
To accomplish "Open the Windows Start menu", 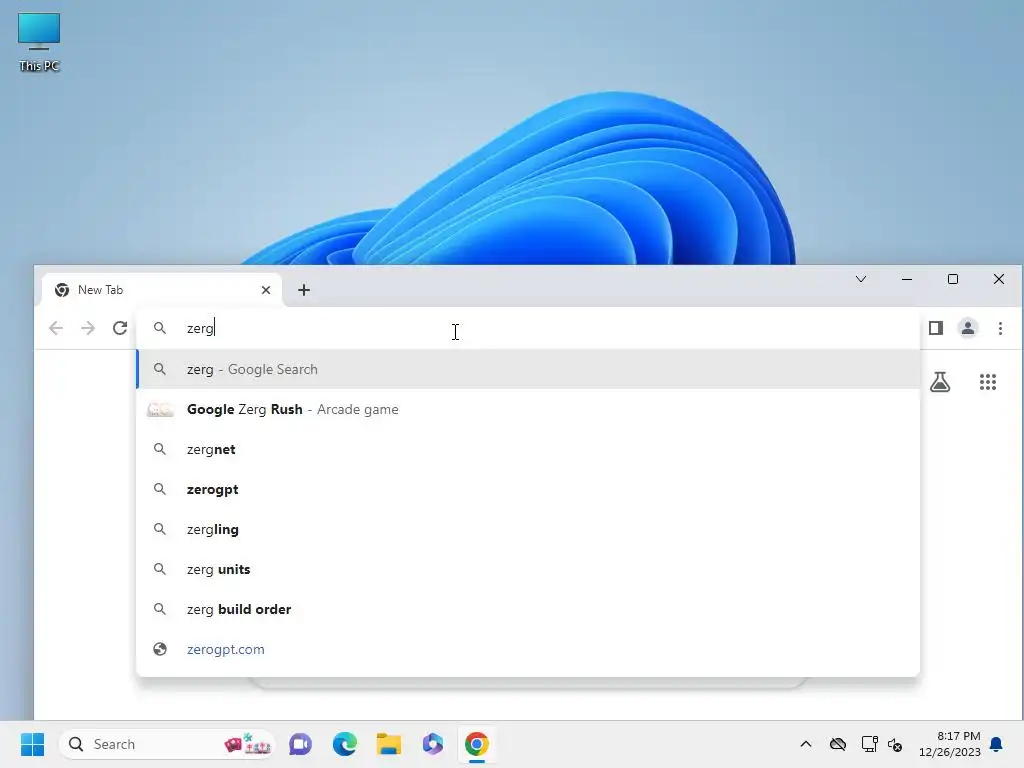I will tap(32, 744).
